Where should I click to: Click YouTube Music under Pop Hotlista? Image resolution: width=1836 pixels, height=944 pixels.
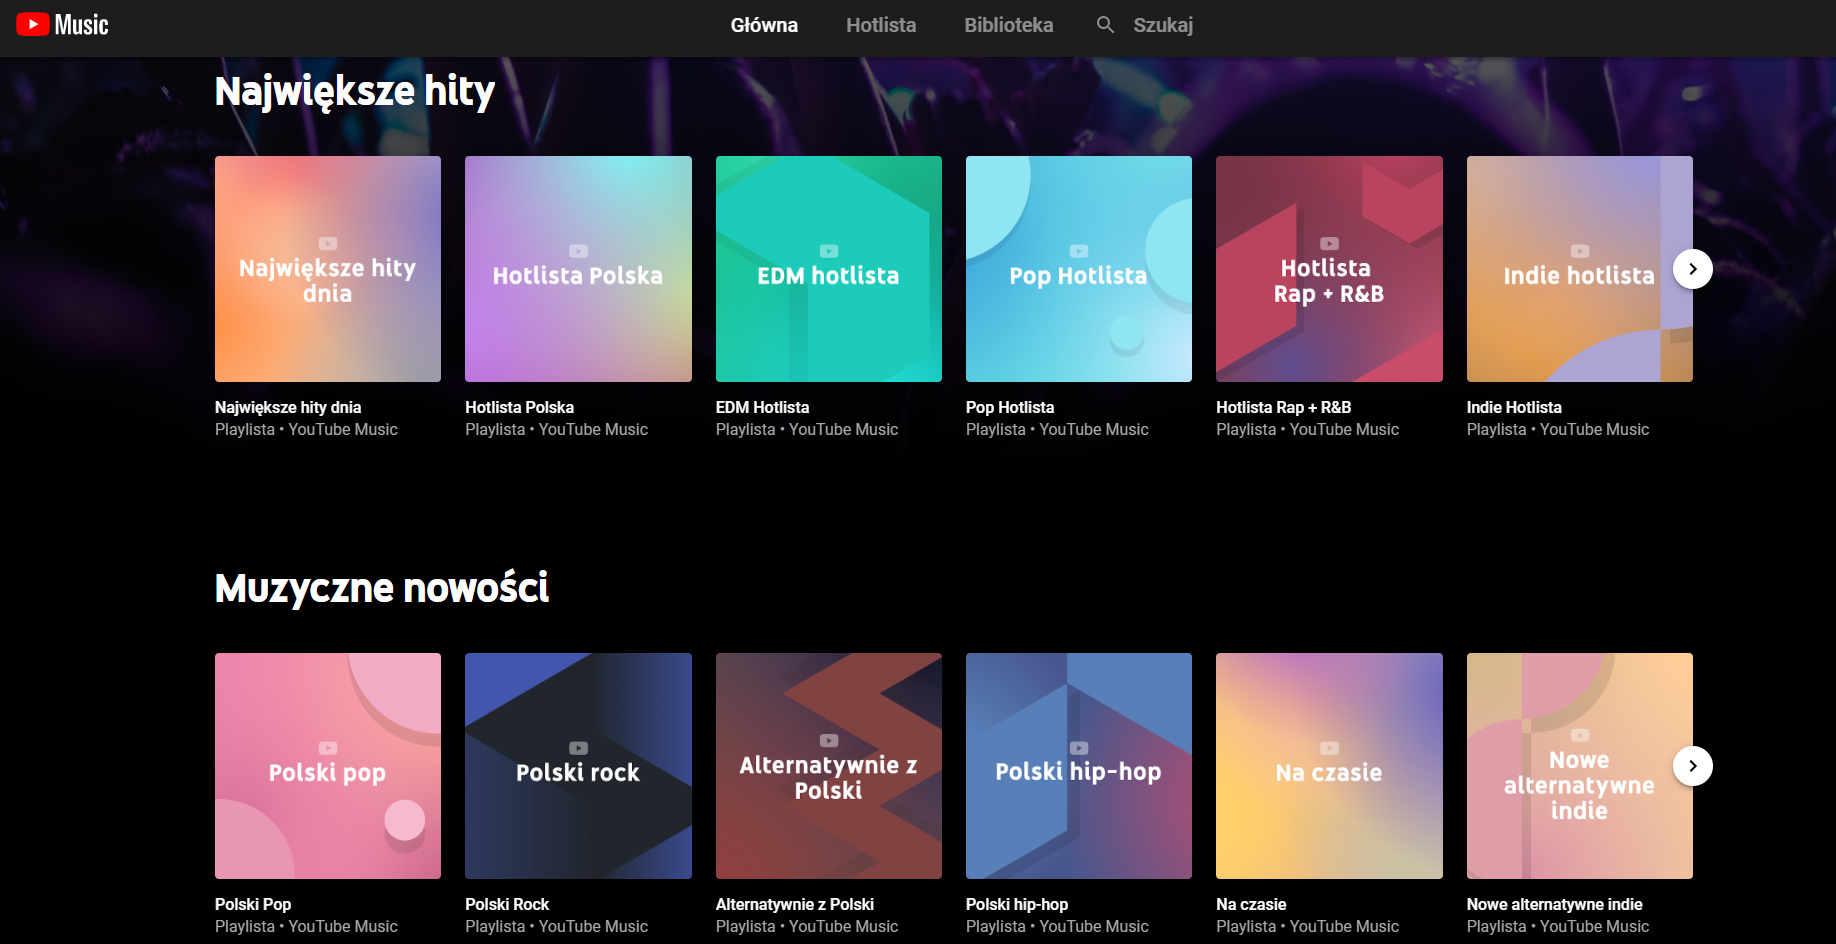[1094, 429]
